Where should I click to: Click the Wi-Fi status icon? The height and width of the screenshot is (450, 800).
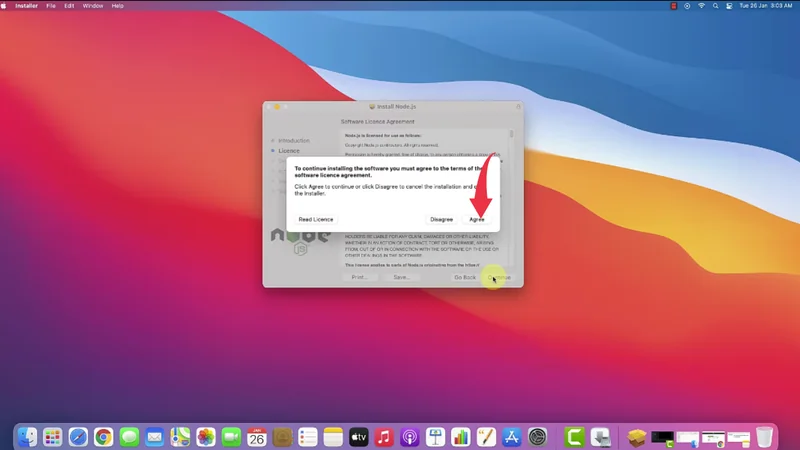pyautogui.click(x=701, y=6)
